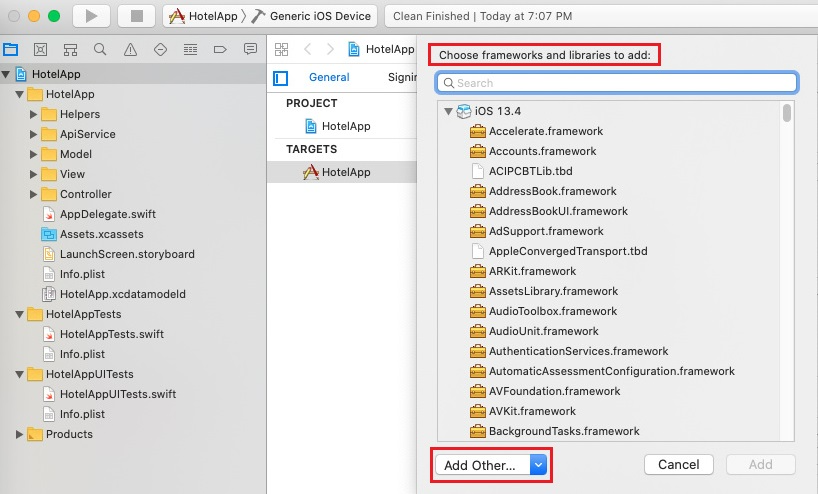This screenshot has width=818, height=494.
Task: Select AdSupport.framework in list
Action: point(546,231)
